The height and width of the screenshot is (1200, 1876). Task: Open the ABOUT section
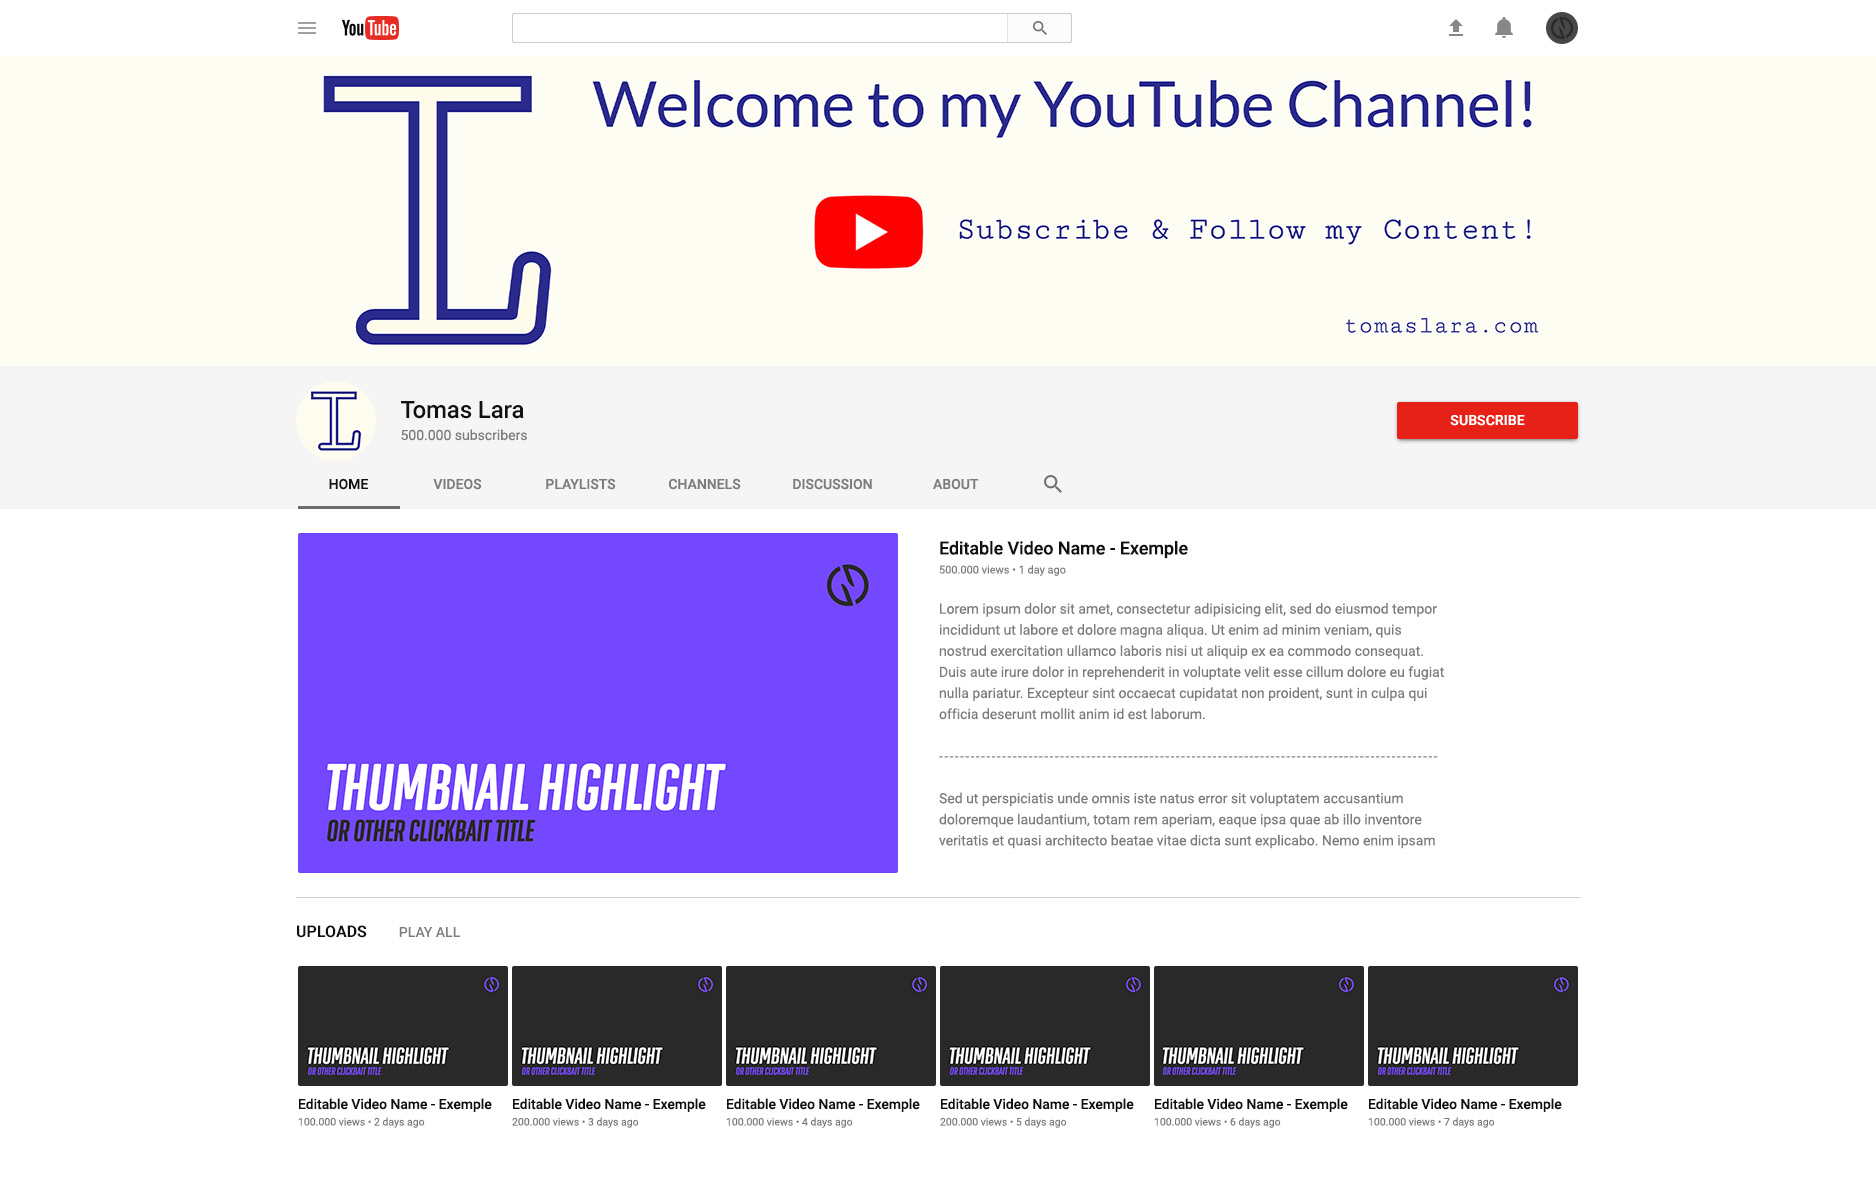[954, 484]
